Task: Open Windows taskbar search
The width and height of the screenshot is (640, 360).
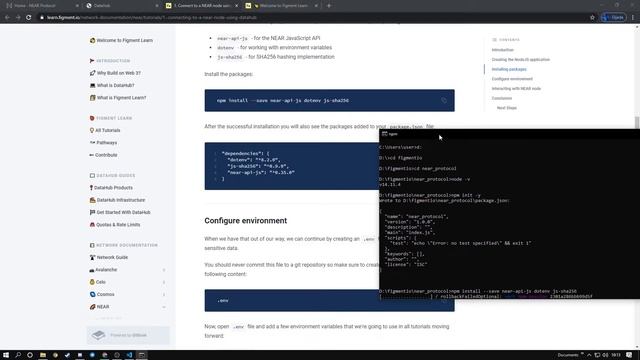Action: [18, 355]
